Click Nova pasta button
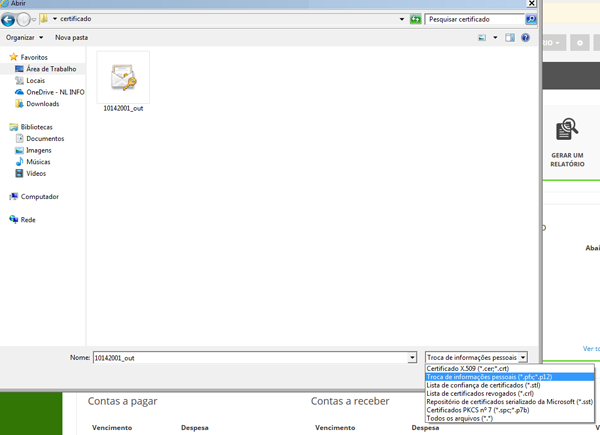 (71, 37)
